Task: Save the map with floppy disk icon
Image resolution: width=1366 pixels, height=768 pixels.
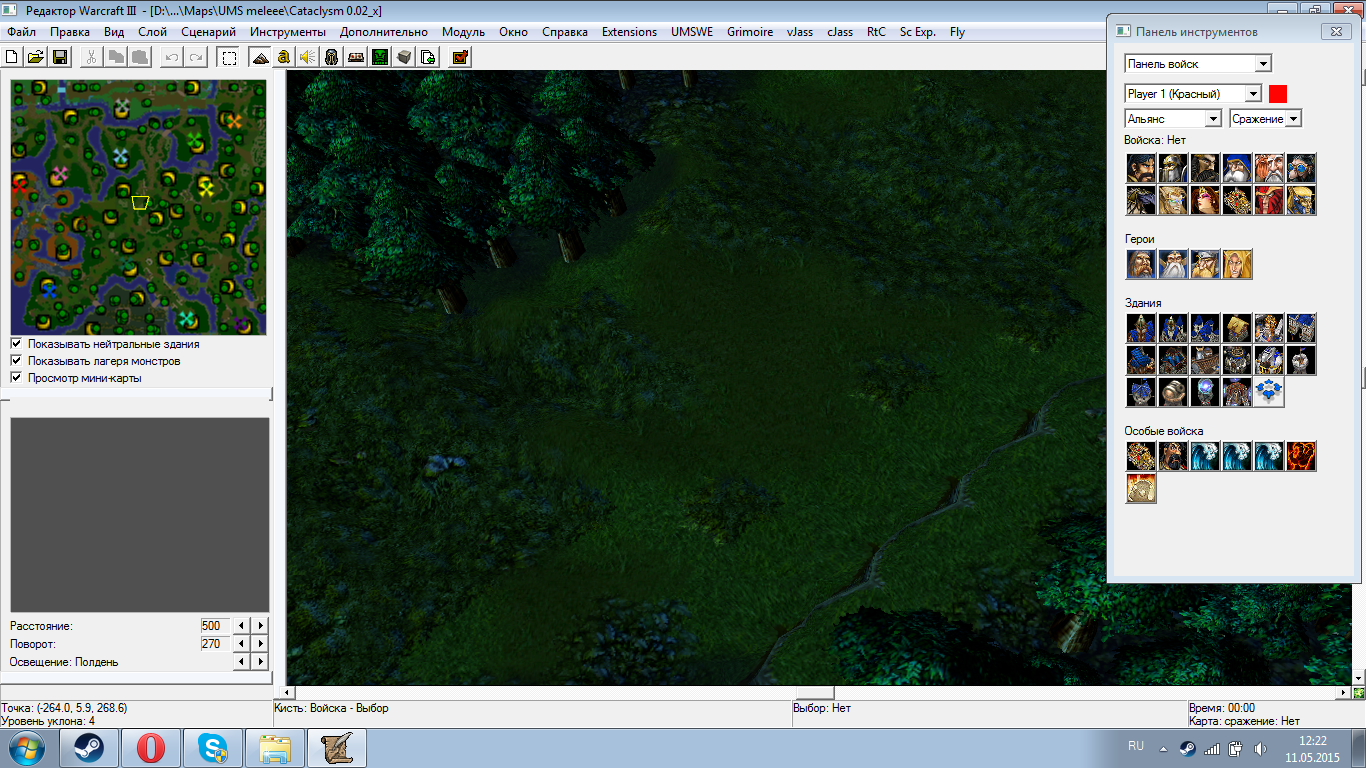Action: click(x=60, y=57)
